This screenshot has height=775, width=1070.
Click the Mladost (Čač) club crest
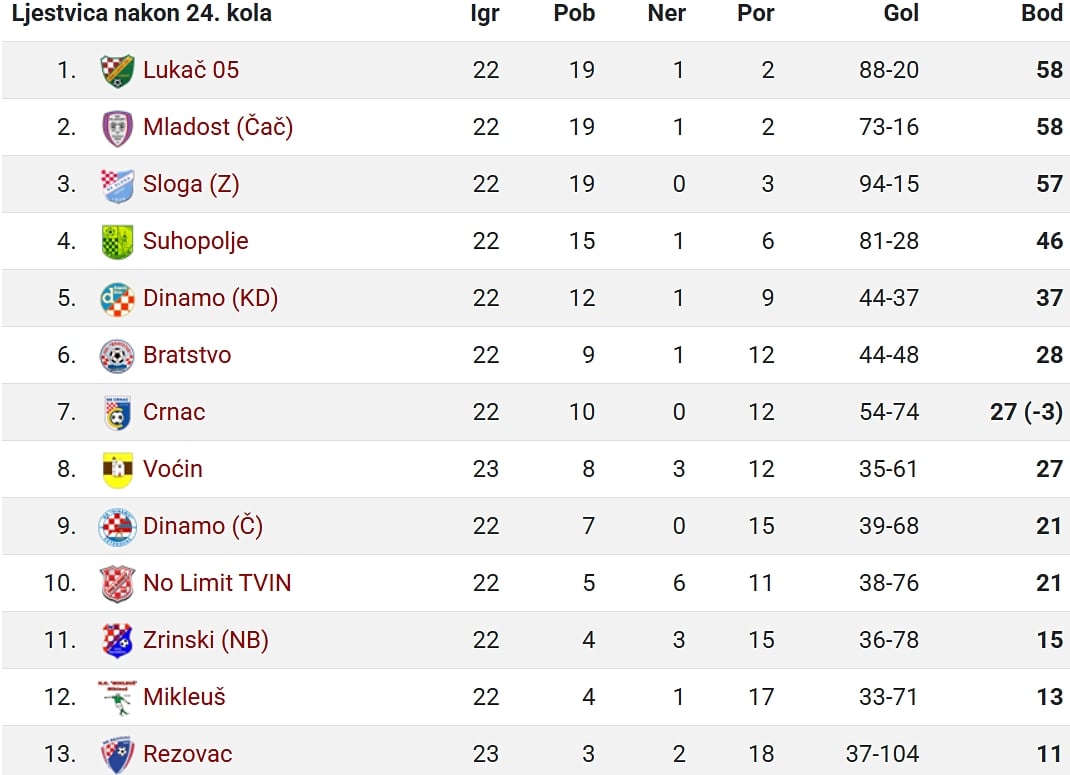click(x=117, y=128)
